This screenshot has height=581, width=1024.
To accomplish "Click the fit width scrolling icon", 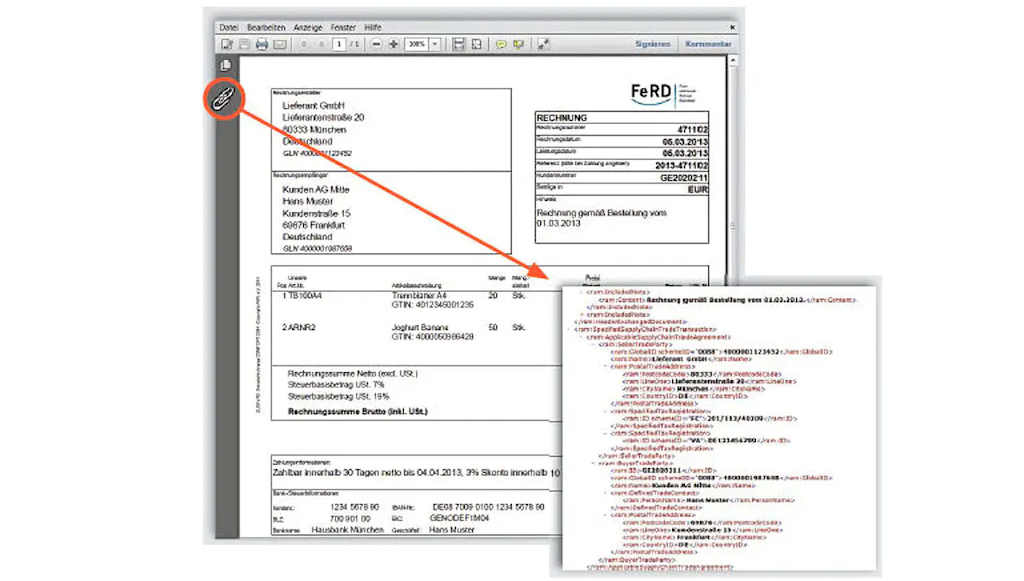I will 458,44.
